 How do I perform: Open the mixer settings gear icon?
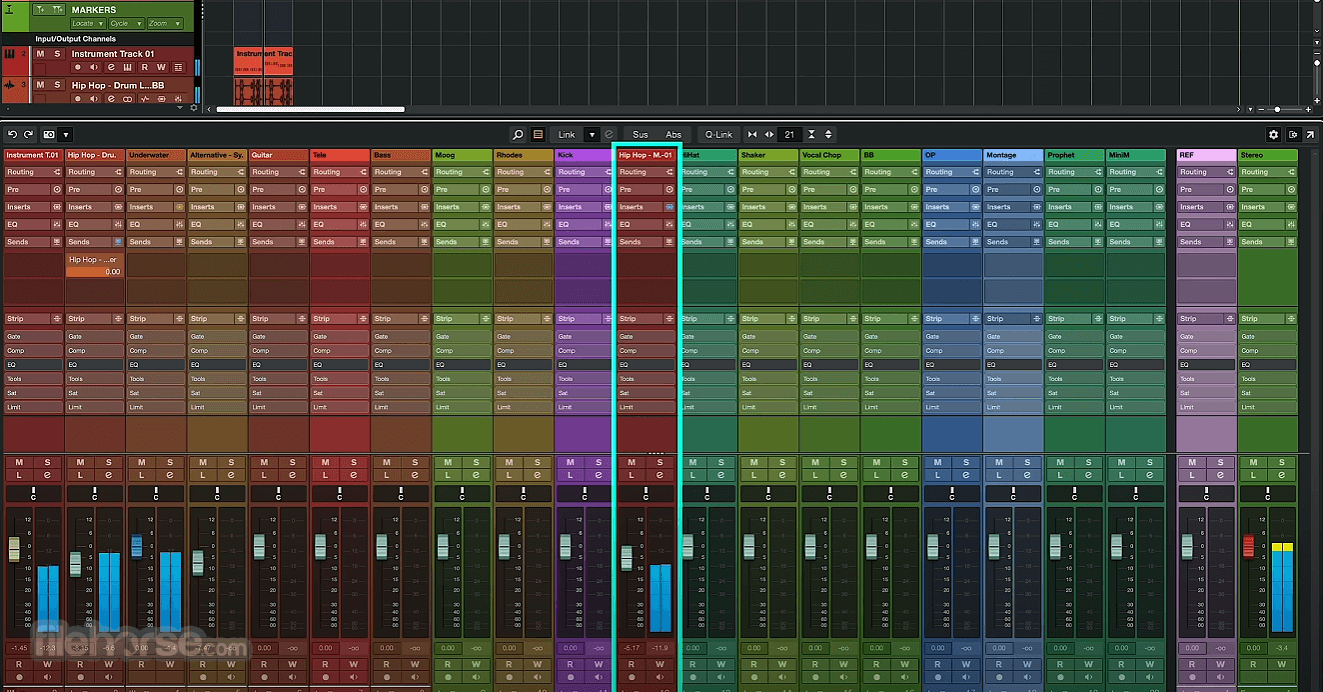click(1273, 134)
